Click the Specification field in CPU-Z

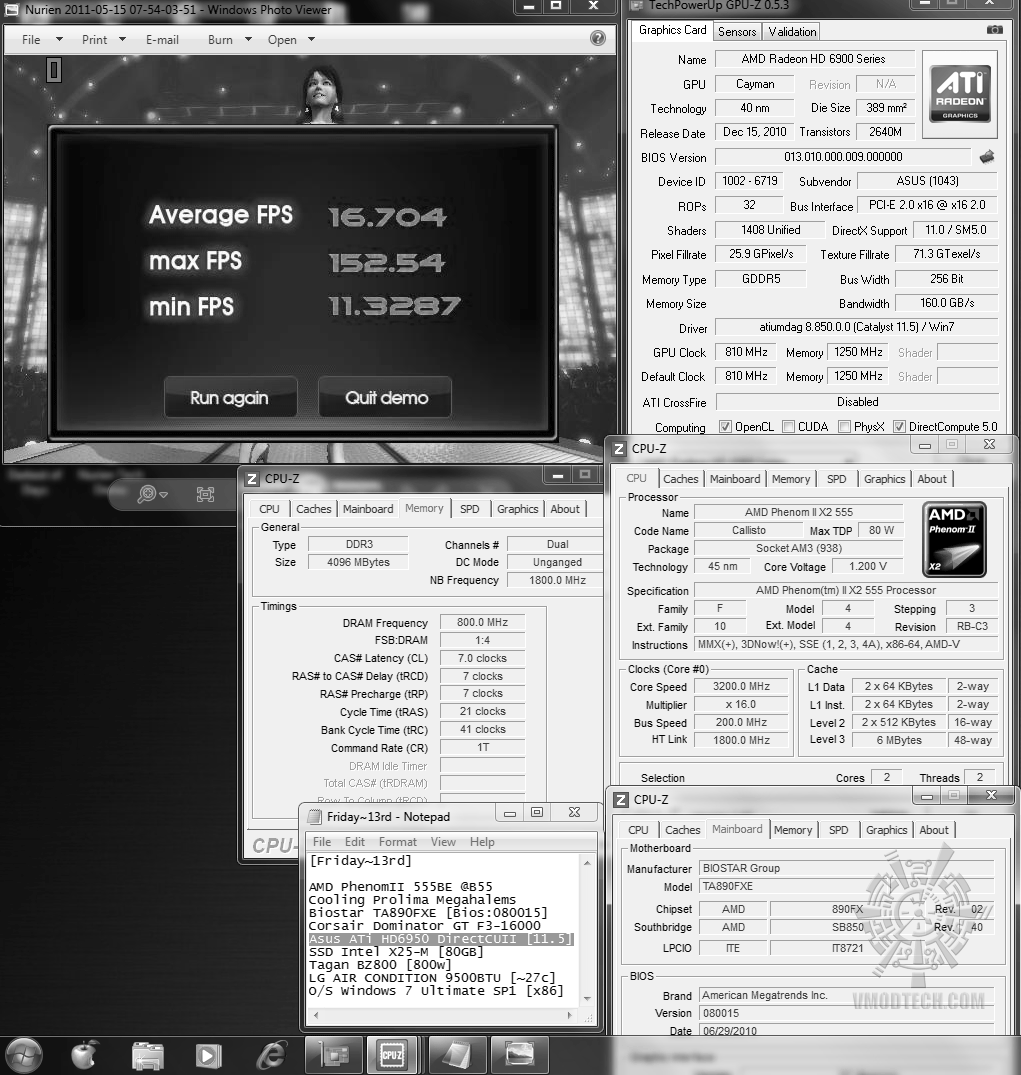[845, 590]
